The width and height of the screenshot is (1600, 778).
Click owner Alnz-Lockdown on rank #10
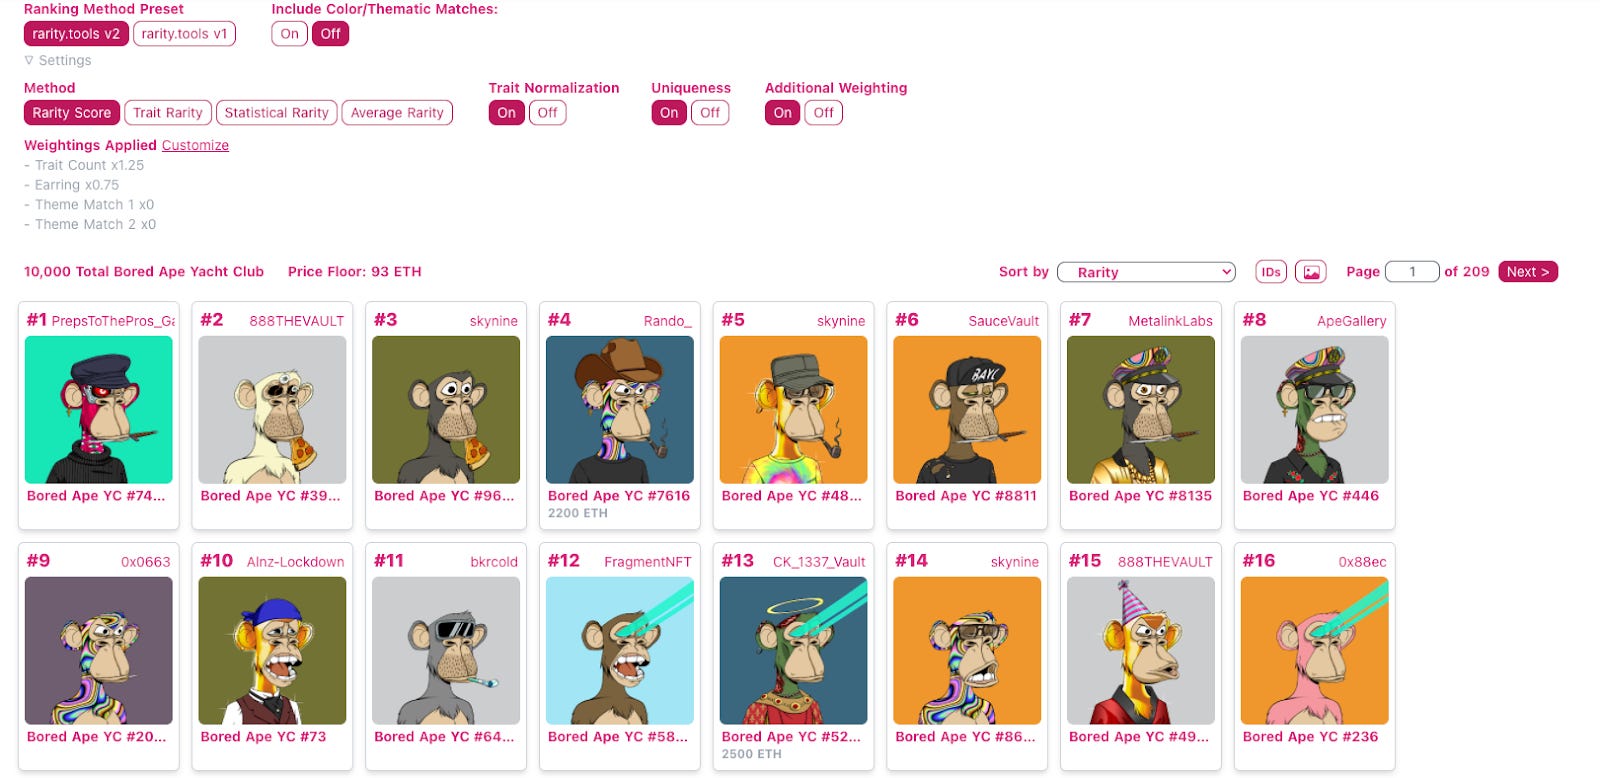[296, 562]
